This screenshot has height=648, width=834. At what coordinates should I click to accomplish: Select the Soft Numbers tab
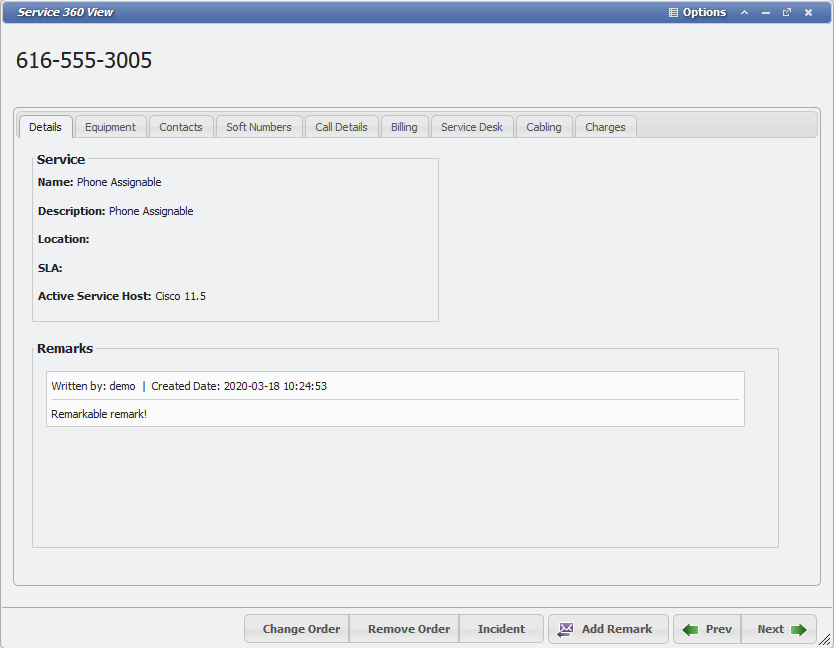click(258, 127)
